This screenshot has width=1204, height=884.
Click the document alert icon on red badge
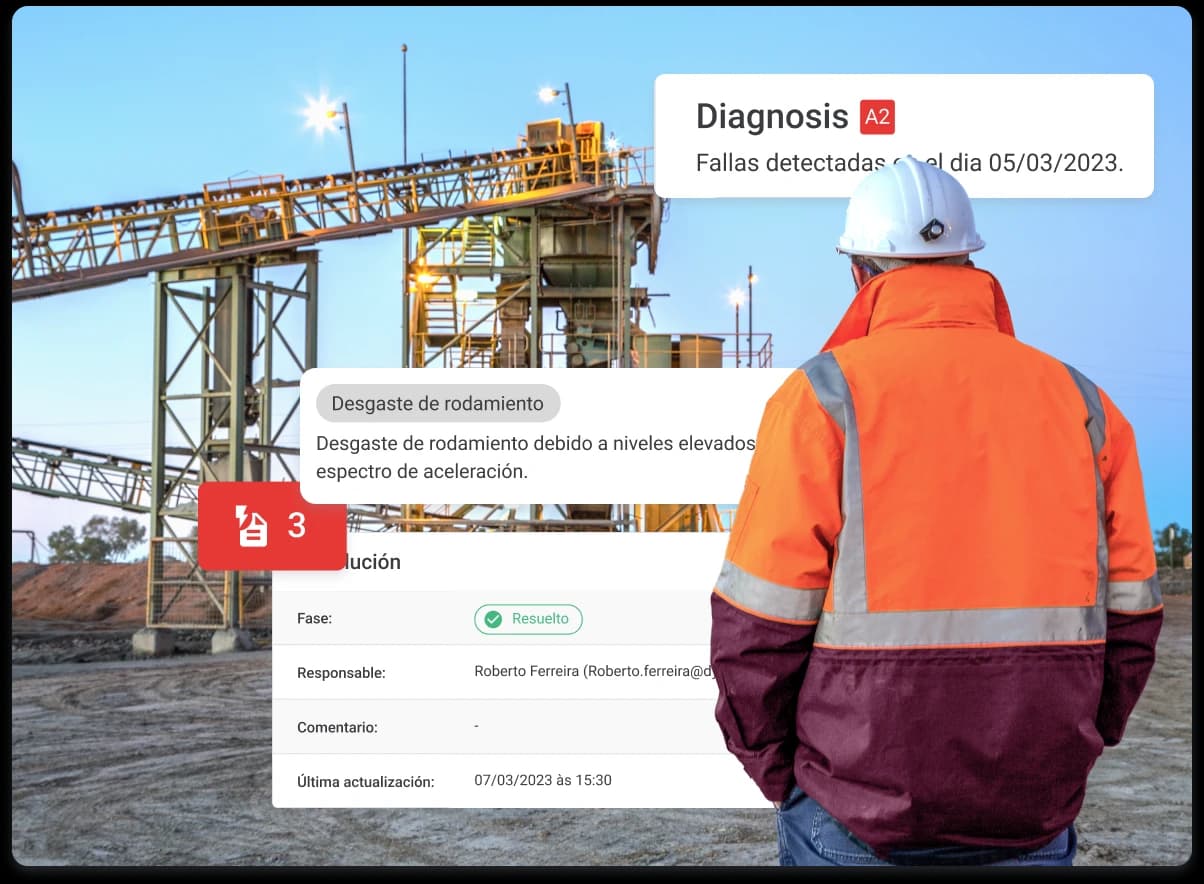pyautogui.click(x=252, y=526)
